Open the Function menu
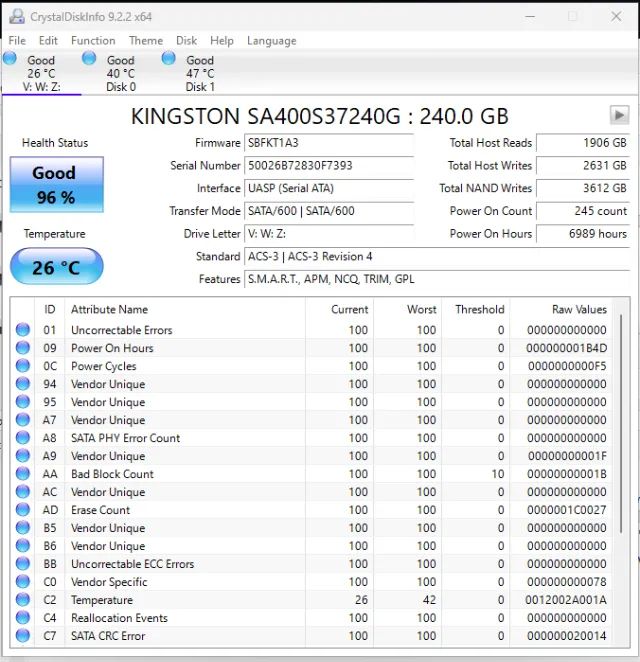640x662 pixels. point(93,41)
